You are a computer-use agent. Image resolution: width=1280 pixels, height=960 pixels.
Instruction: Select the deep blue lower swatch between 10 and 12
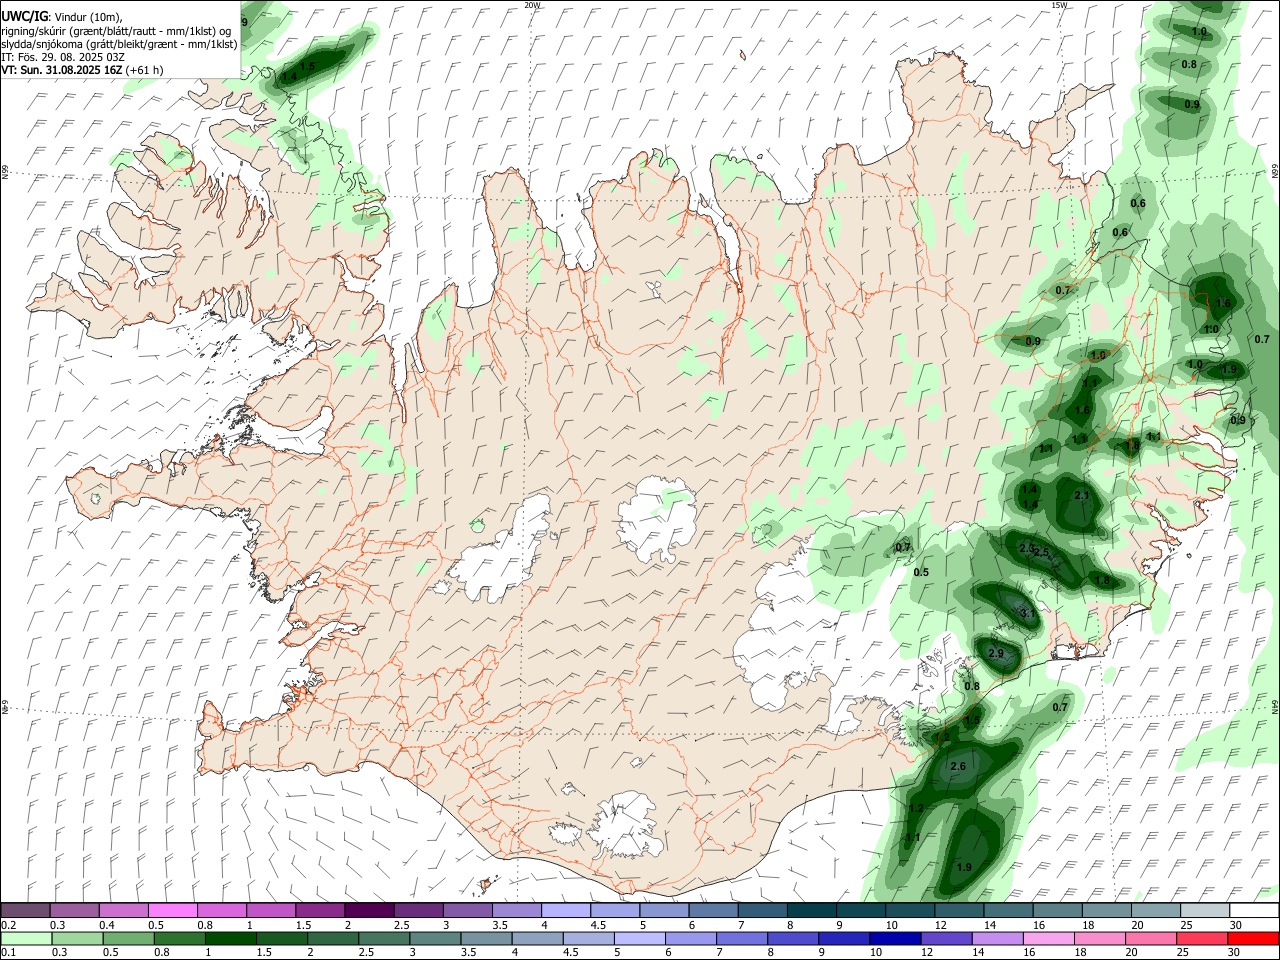pyautogui.click(x=895, y=939)
